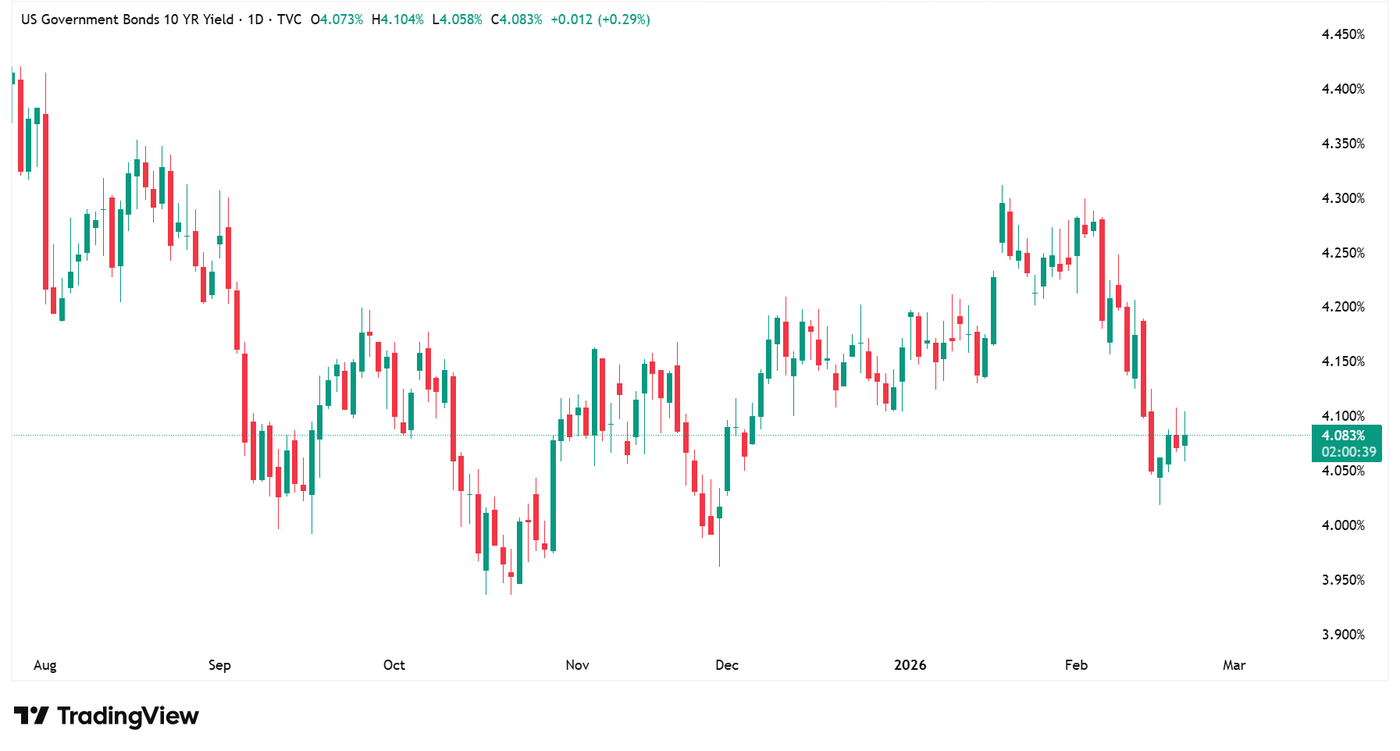Click the open value O4.073%
Image resolution: width=1400 pixels, height=751 pixels.
[x=338, y=19]
